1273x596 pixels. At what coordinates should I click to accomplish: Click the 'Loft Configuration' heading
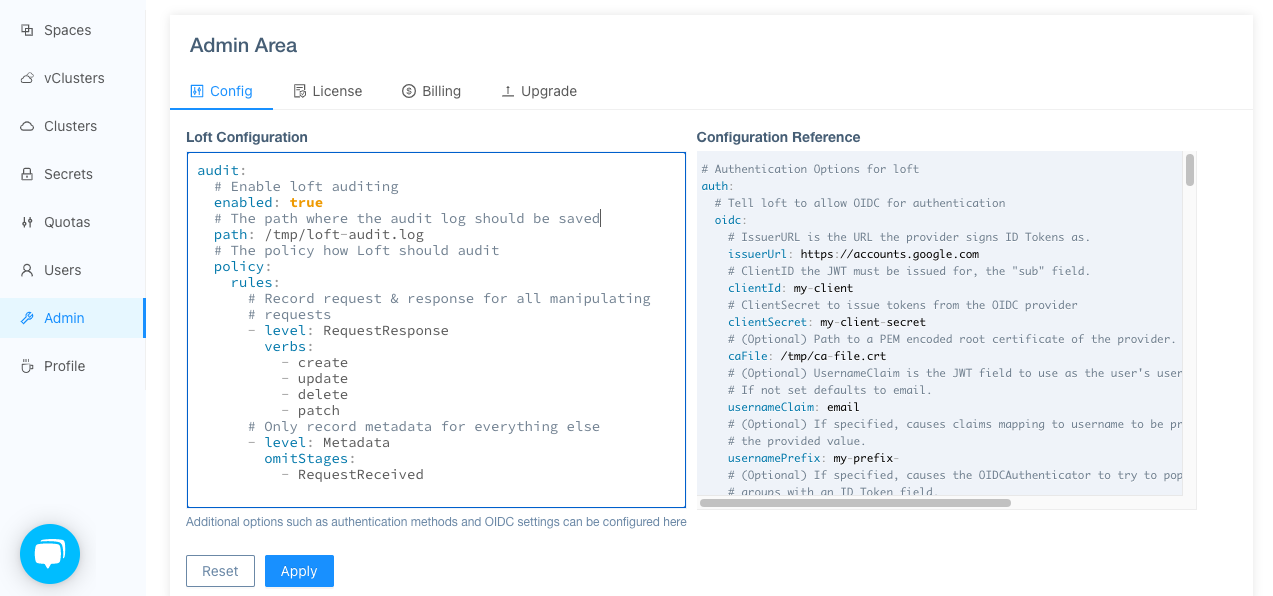click(x=247, y=137)
